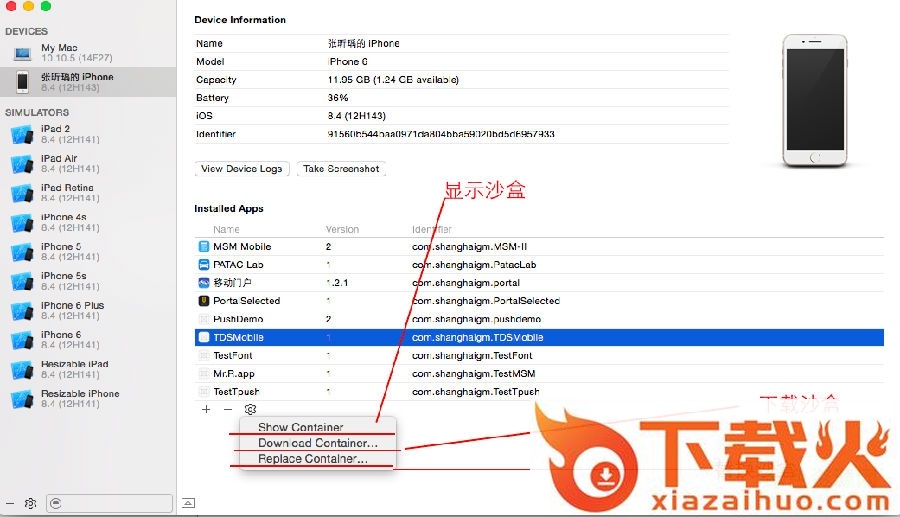Open View Device Logs
Image resolution: width=900 pixels, height=517 pixels.
[x=242, y=169]
